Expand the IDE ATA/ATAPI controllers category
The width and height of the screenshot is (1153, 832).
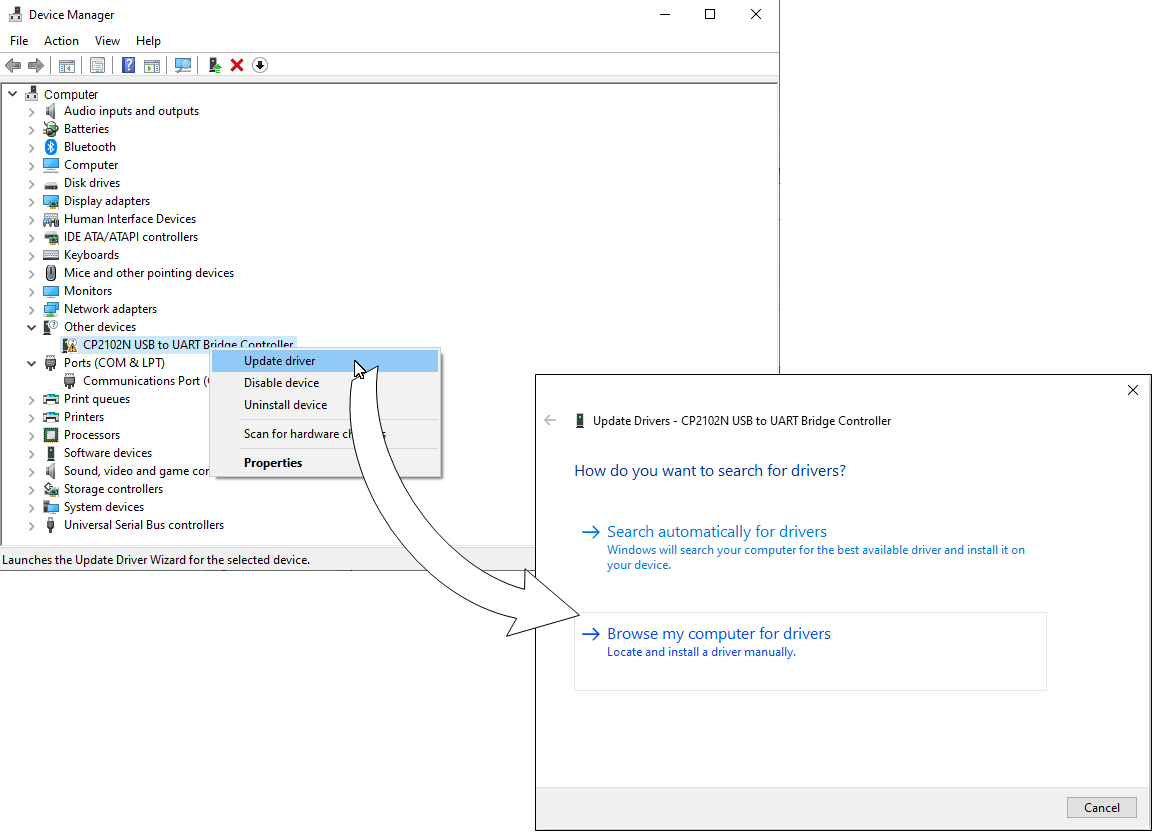[x=32, y=238]
